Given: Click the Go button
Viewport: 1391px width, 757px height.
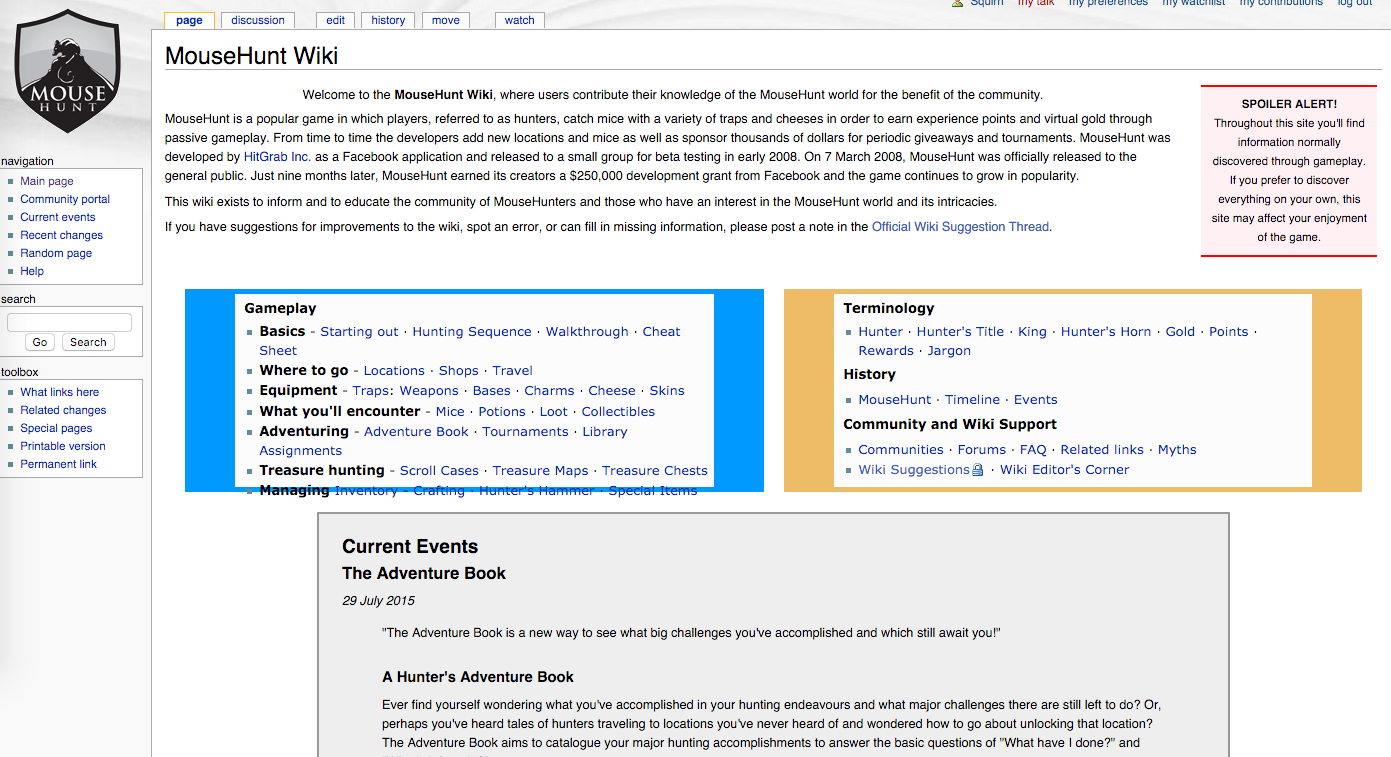Looking at the screenshot, I should coord(40,342).
